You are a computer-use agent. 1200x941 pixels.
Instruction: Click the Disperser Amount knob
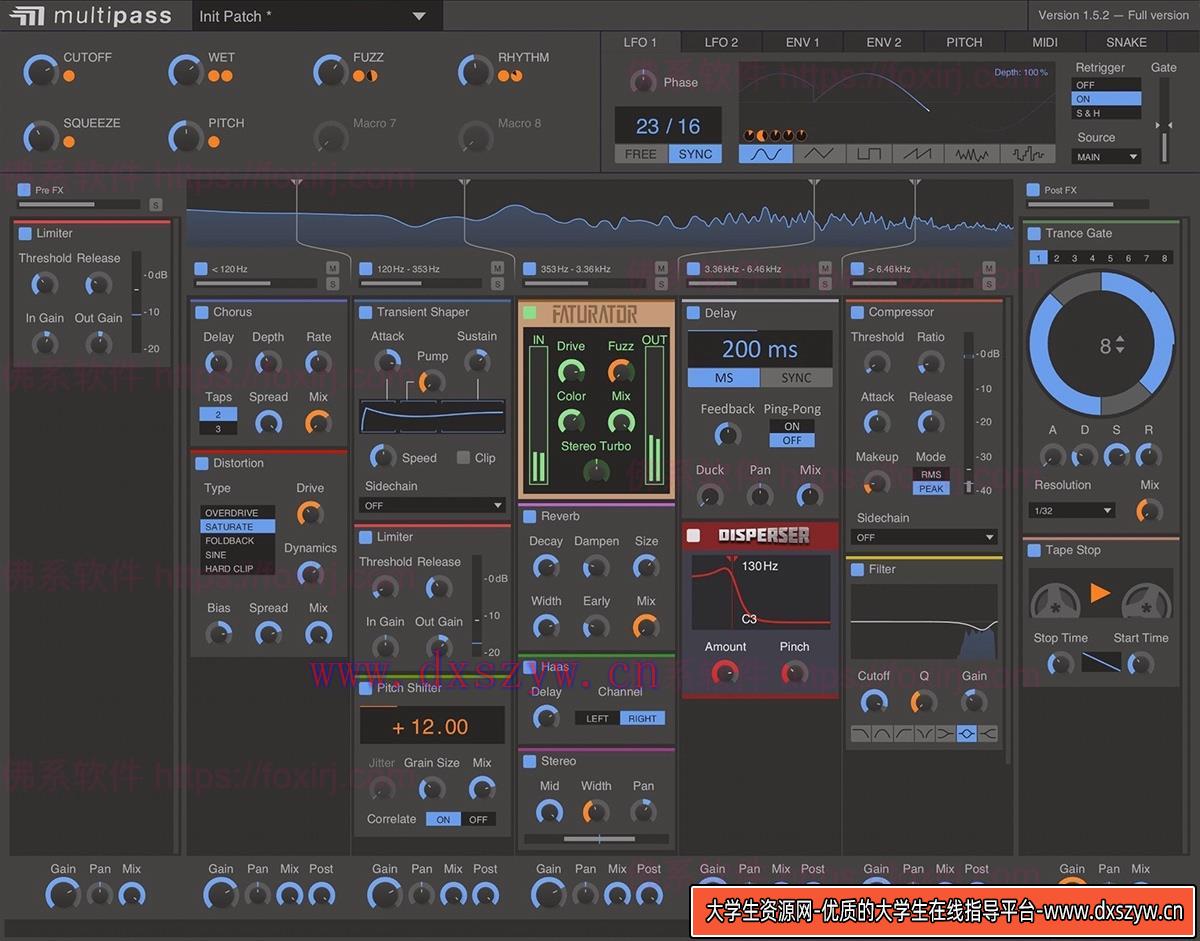[x=725, y=673]
